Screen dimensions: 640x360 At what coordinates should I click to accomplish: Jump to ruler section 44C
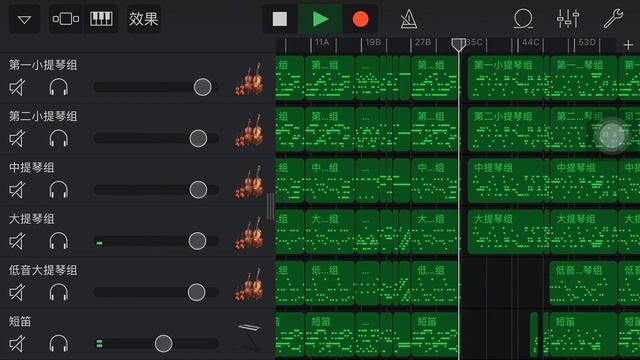tap(530, 42)
